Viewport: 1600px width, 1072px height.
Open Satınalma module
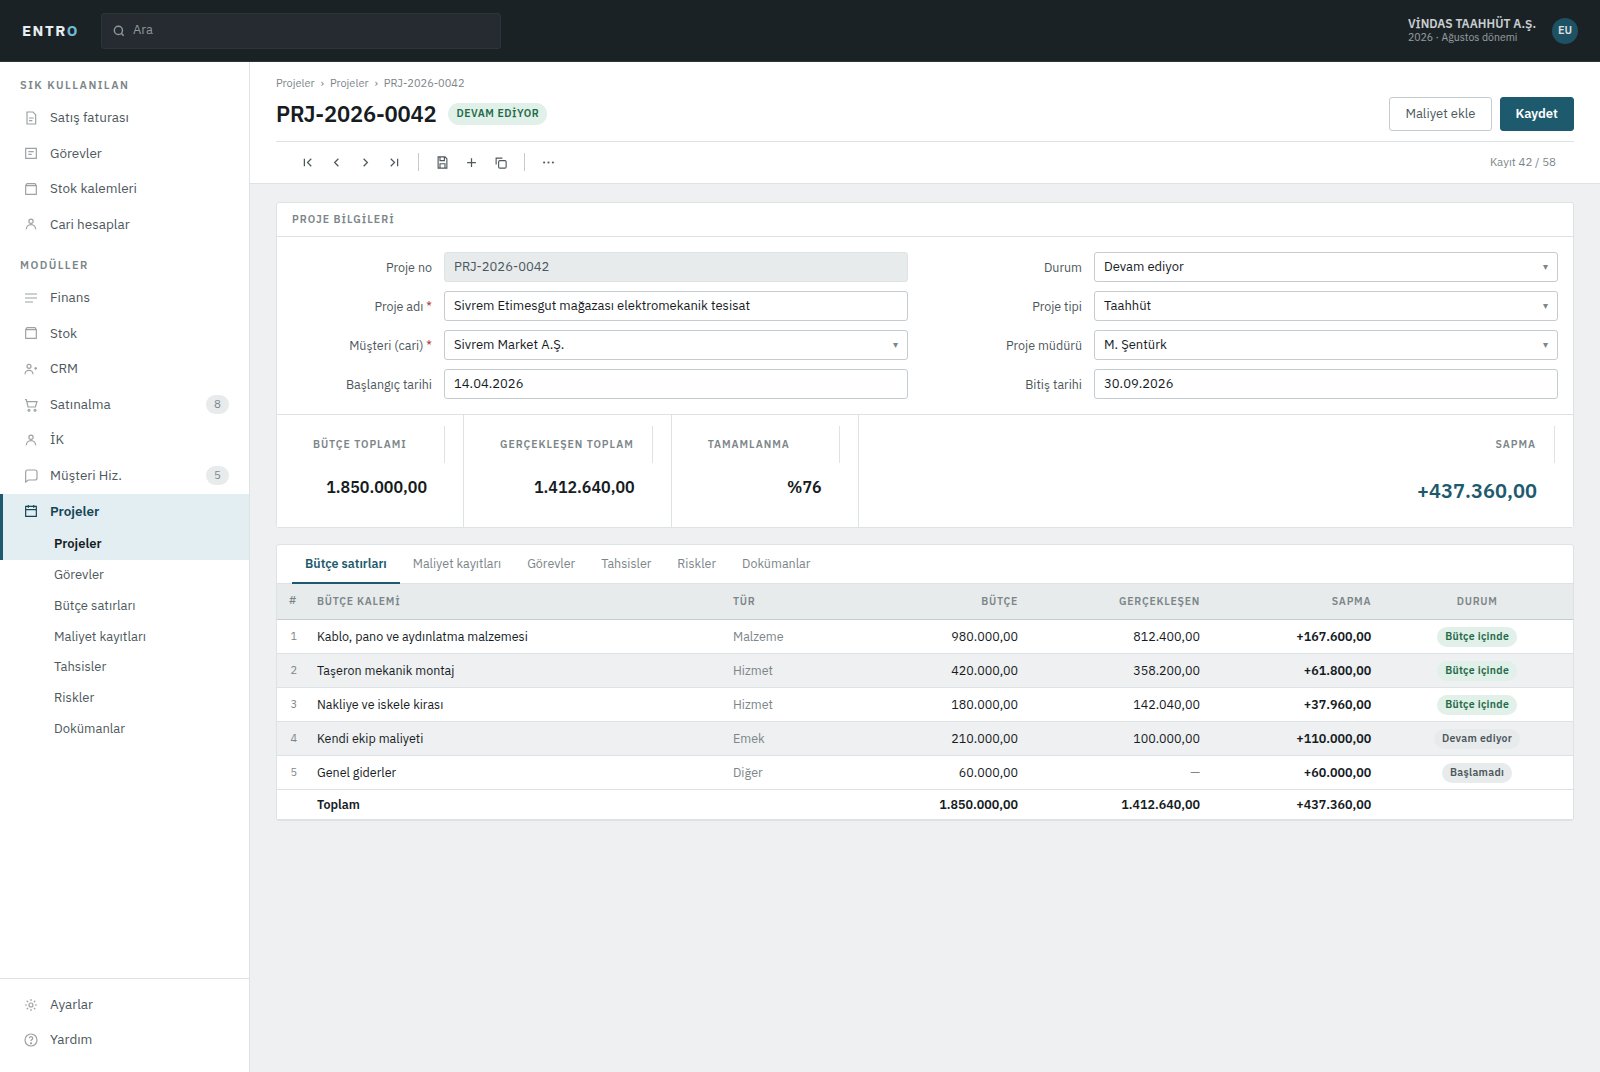124,405
